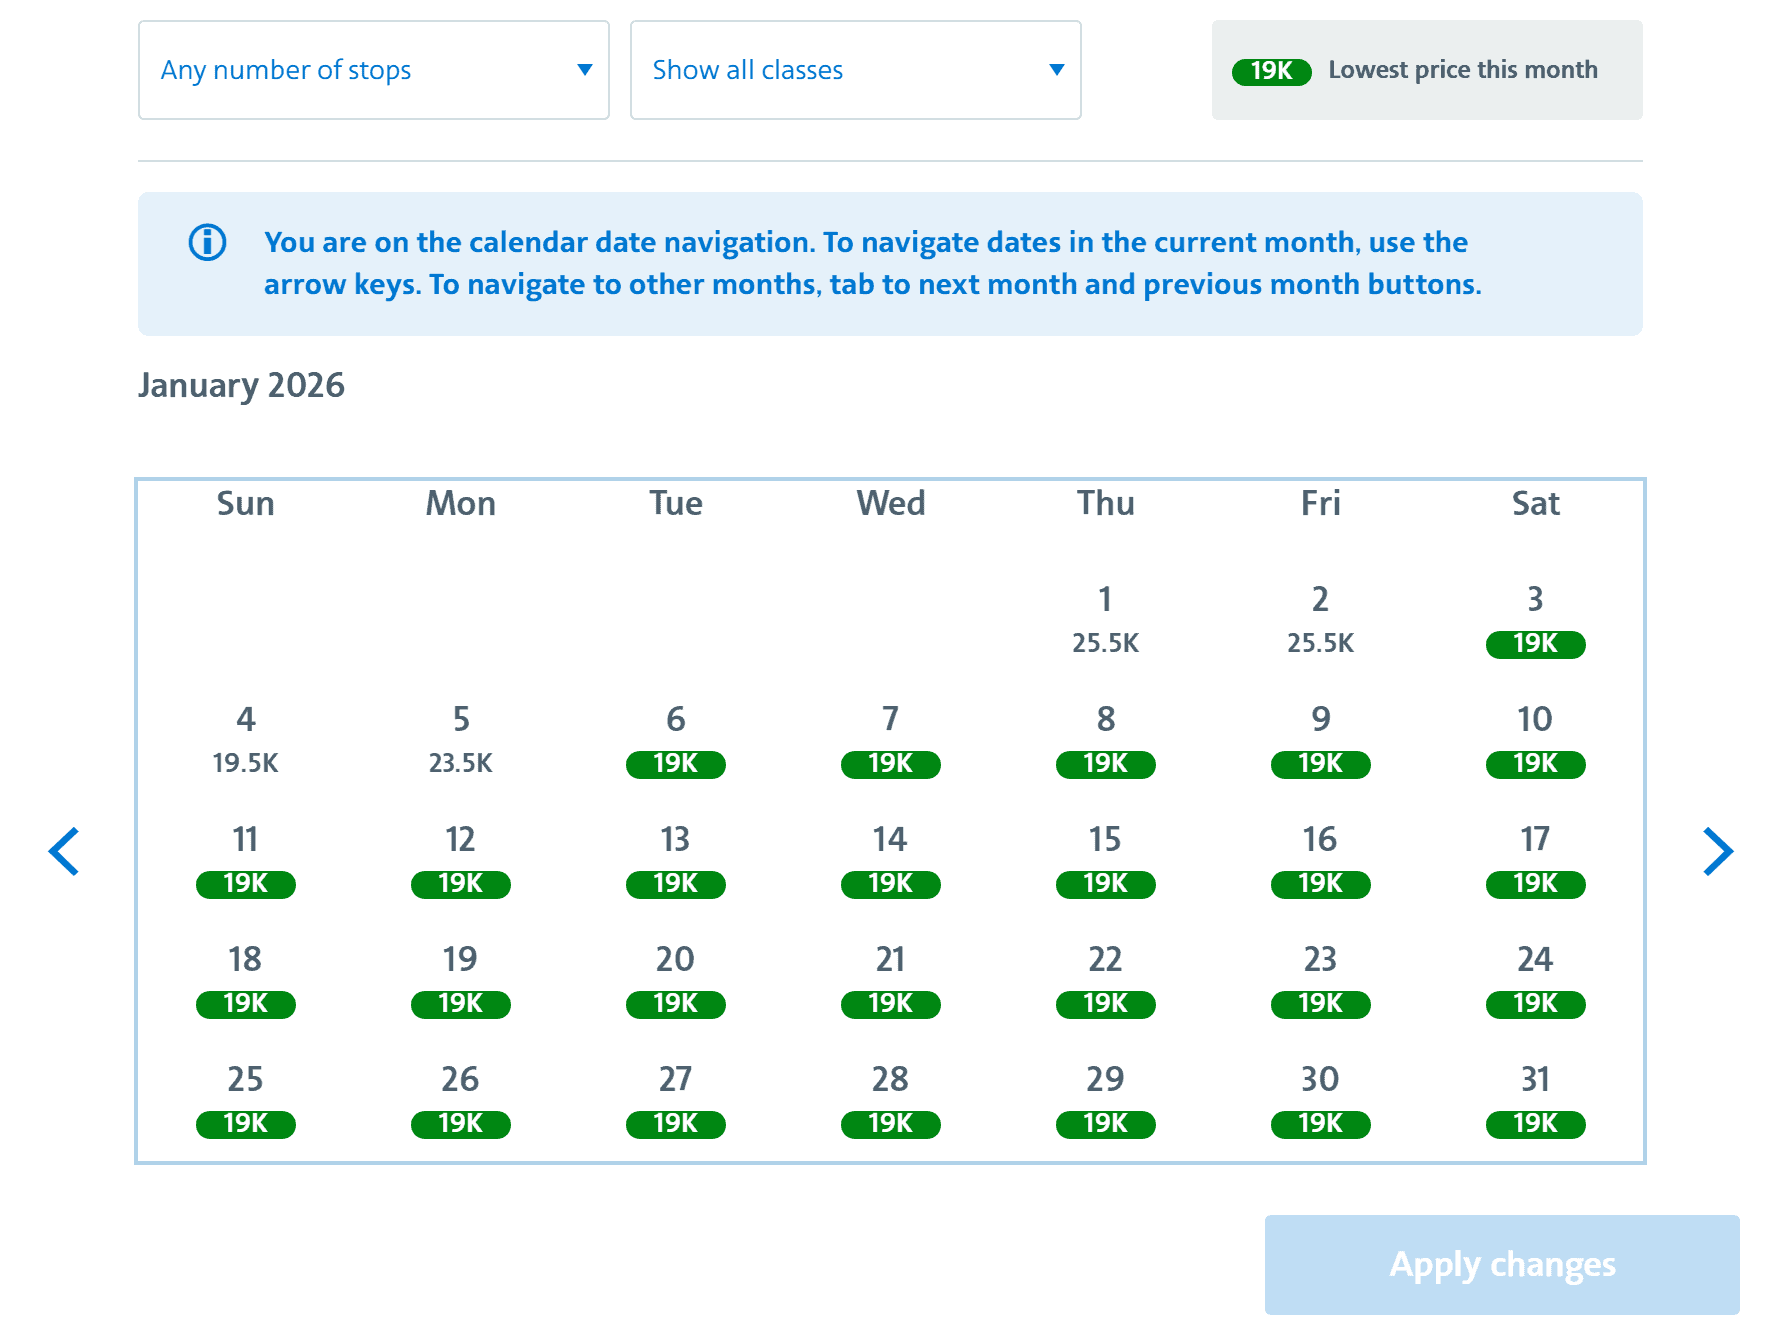Click the 19K badge on January 10
This screenshot has width=1784, height=1338.
[1535, 764]
